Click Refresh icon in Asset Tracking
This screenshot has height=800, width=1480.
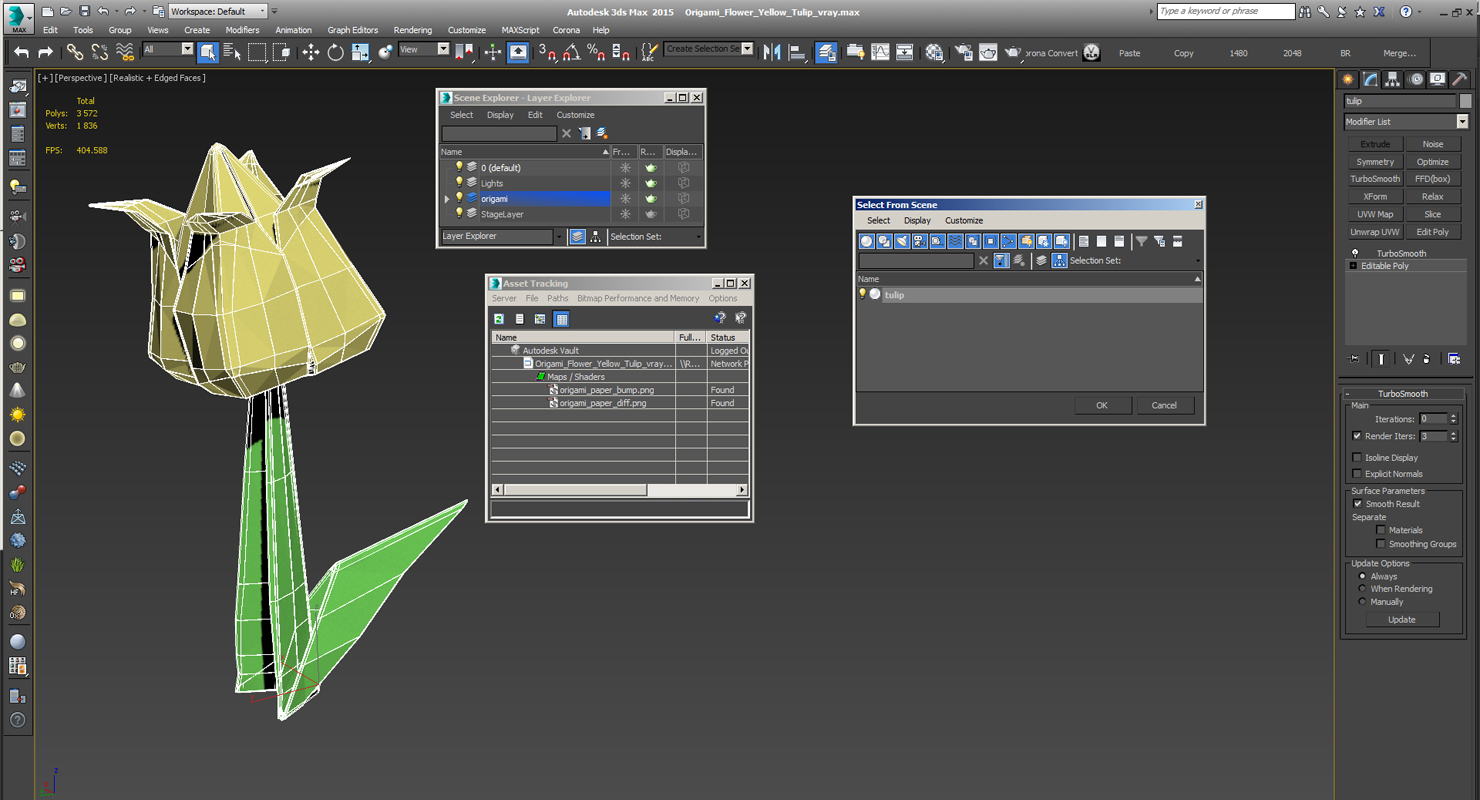pyautogui.click(x=499, y=319)
